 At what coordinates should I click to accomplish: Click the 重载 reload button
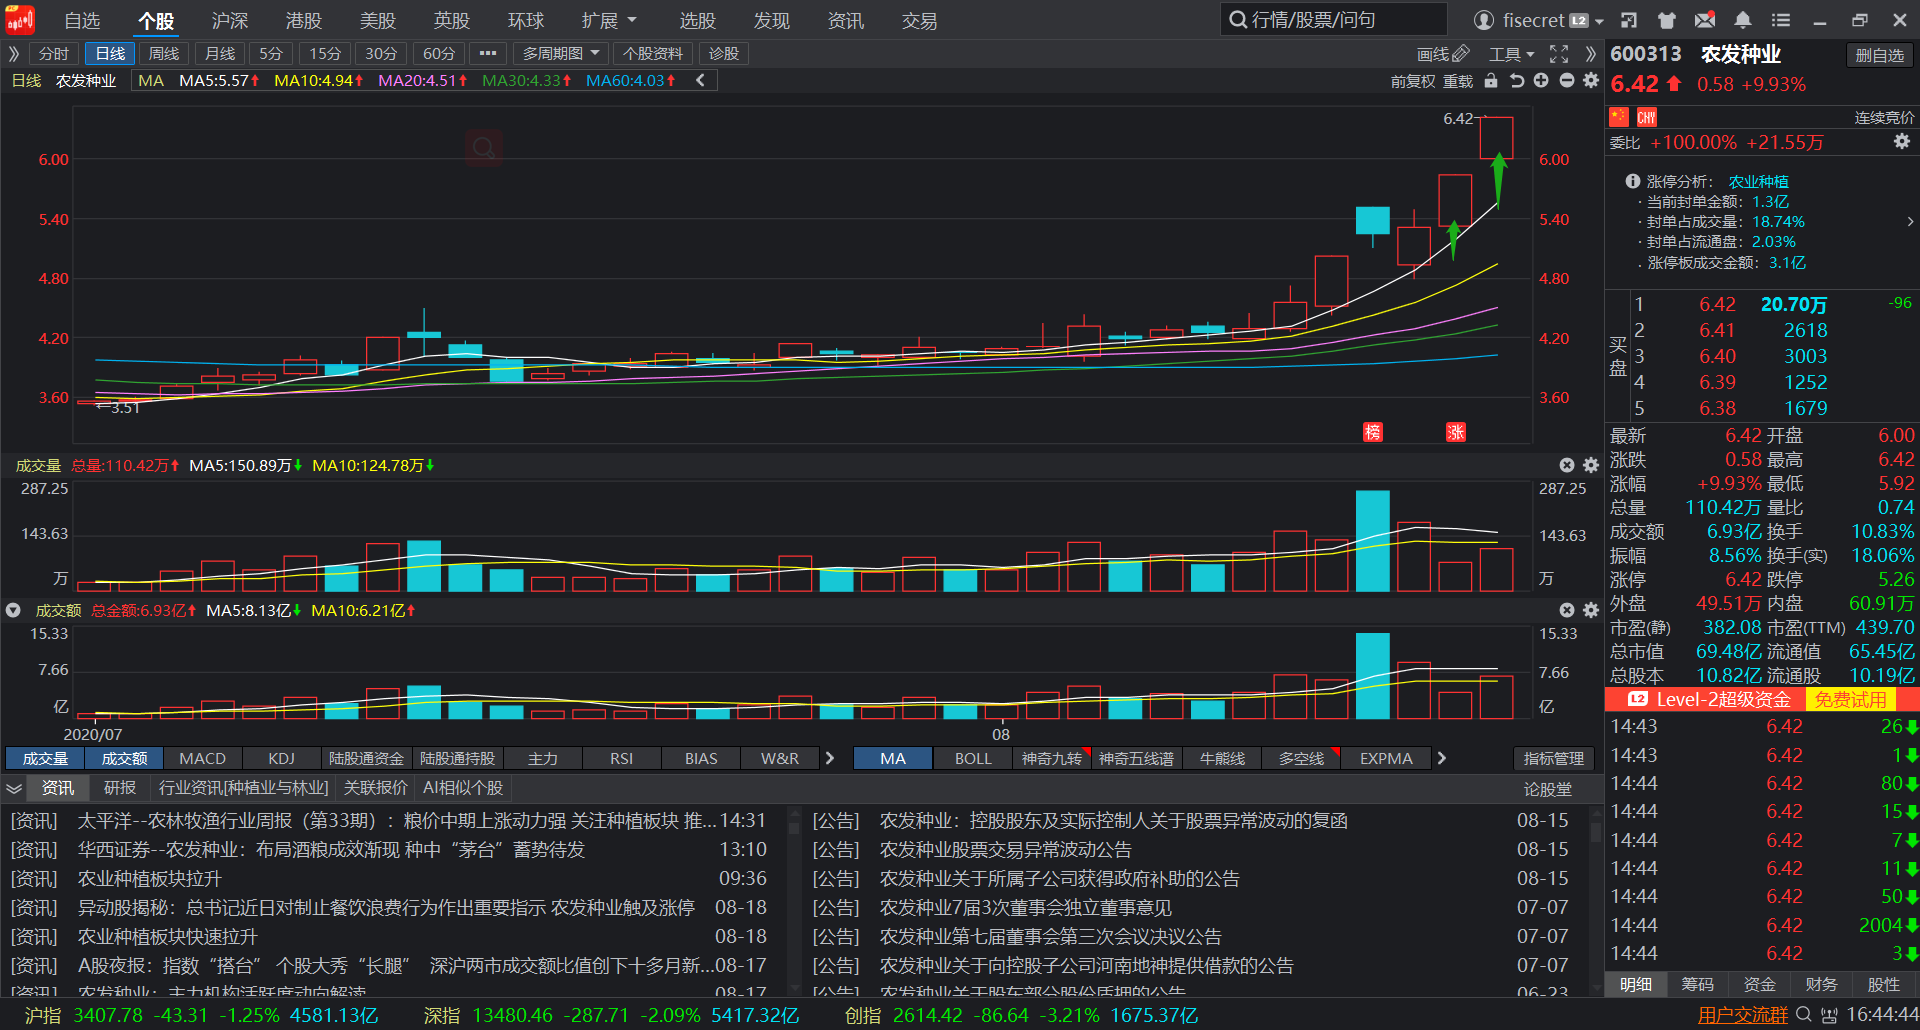tap(1458, 82)
